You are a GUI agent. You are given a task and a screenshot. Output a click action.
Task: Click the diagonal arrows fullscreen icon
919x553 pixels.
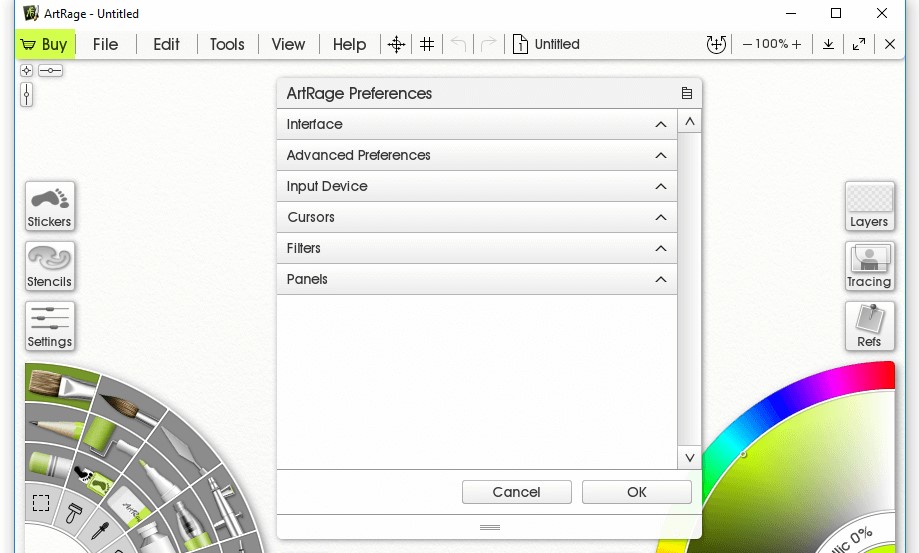click(859, 45)
